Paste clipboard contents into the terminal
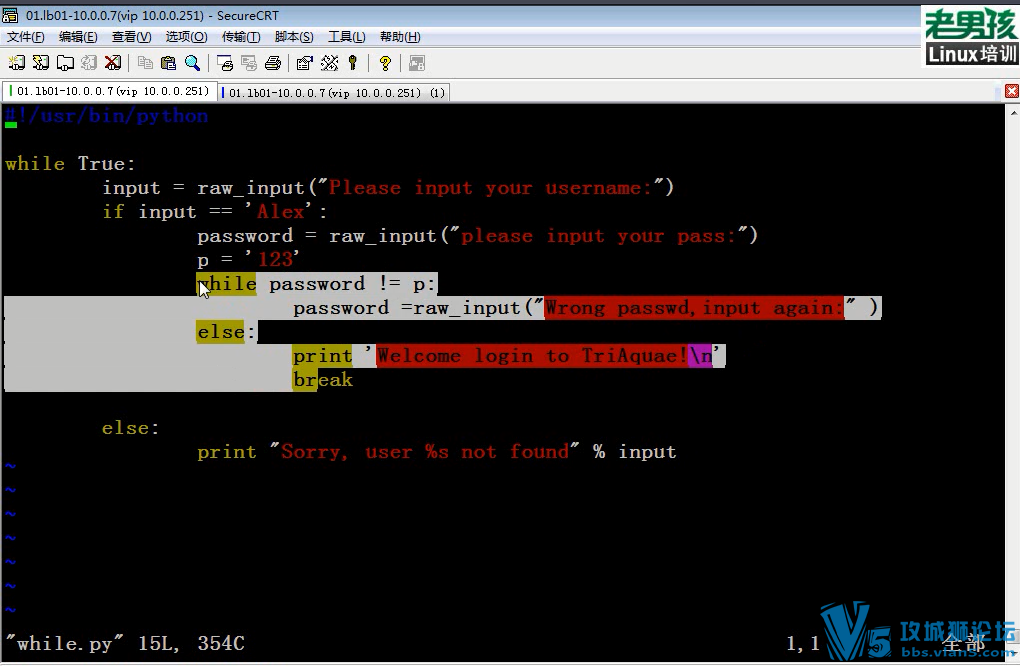Viewport: 1020px width, 666px height. click(169, 62)
